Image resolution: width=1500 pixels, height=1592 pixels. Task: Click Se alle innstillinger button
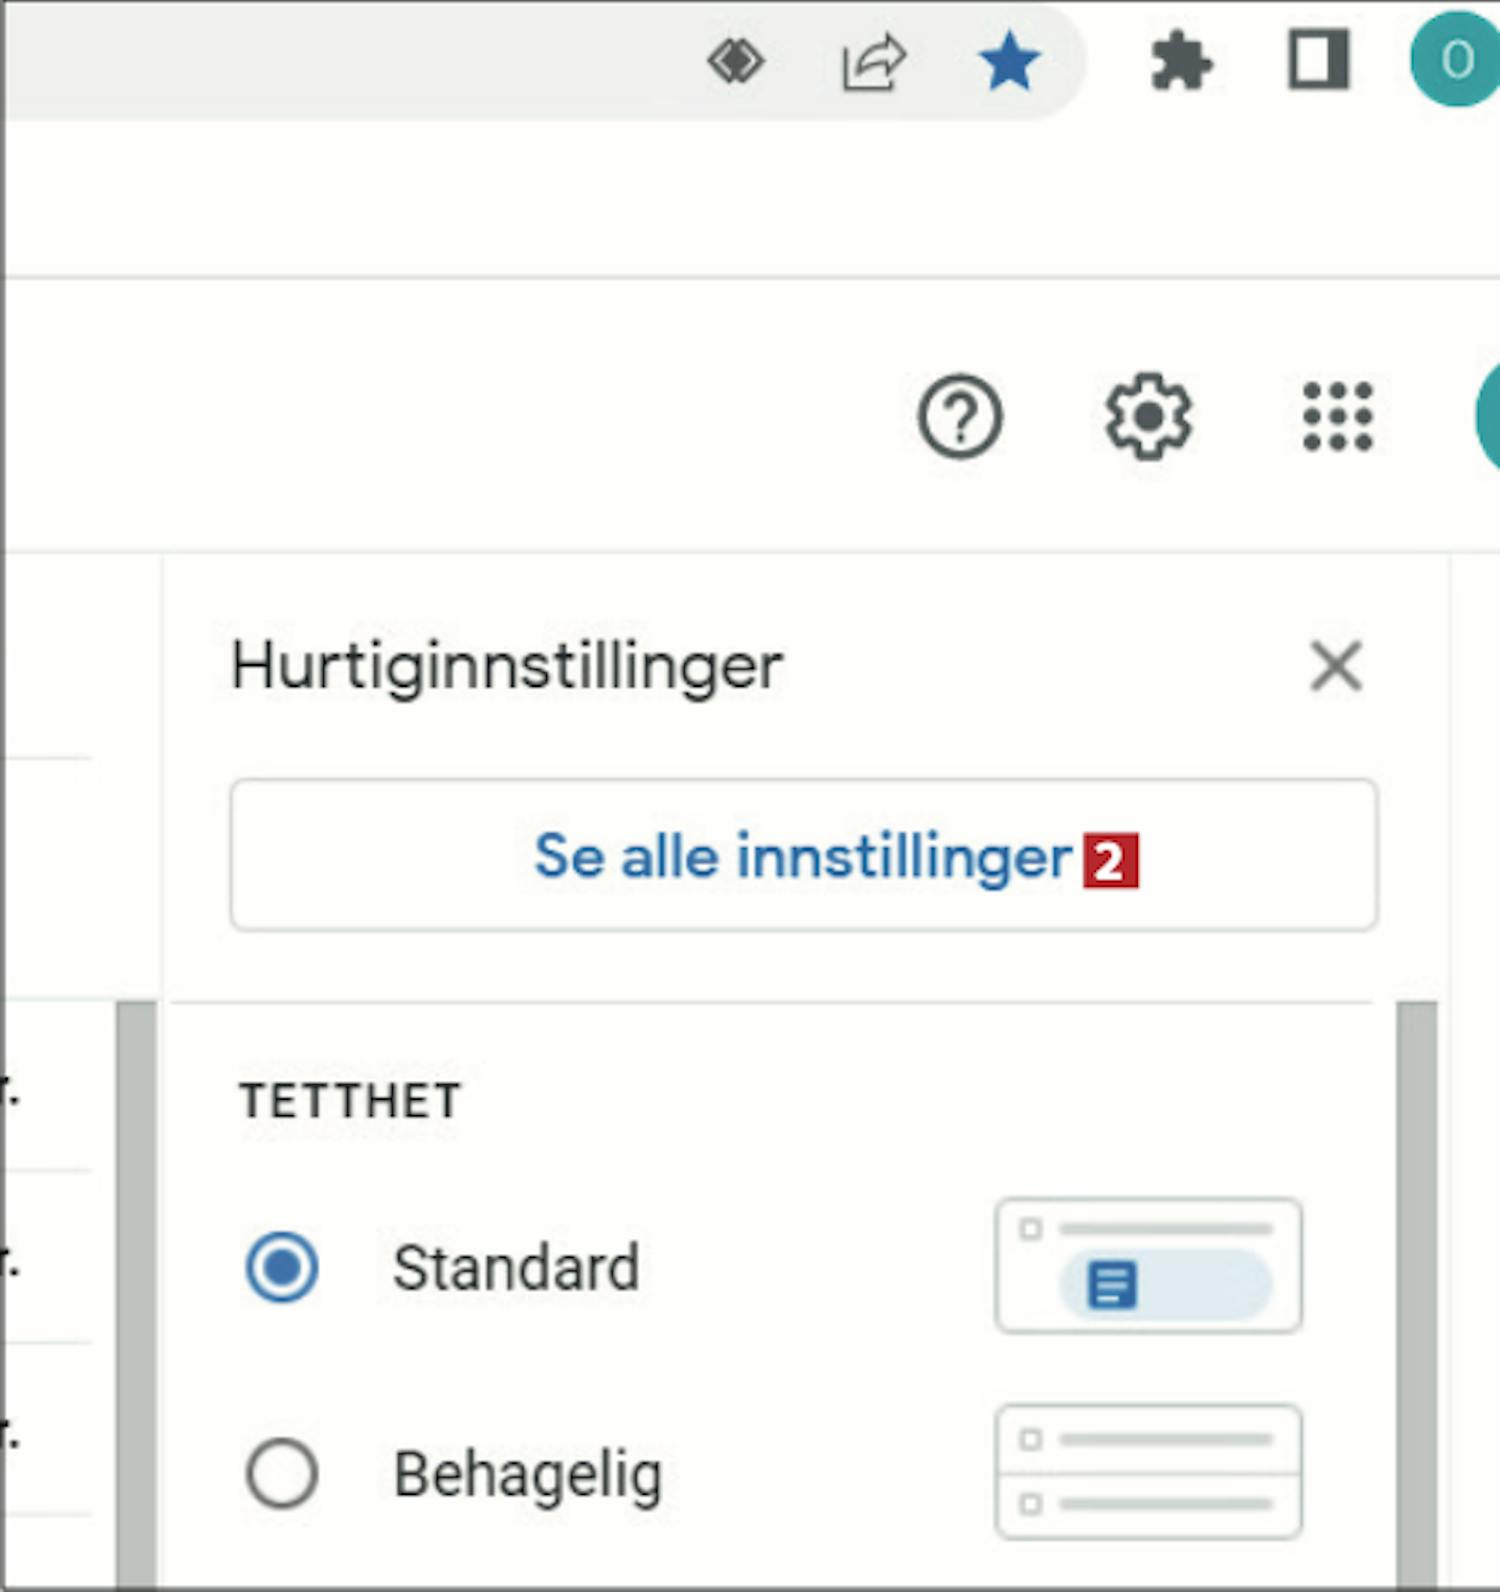pos(804,855)
